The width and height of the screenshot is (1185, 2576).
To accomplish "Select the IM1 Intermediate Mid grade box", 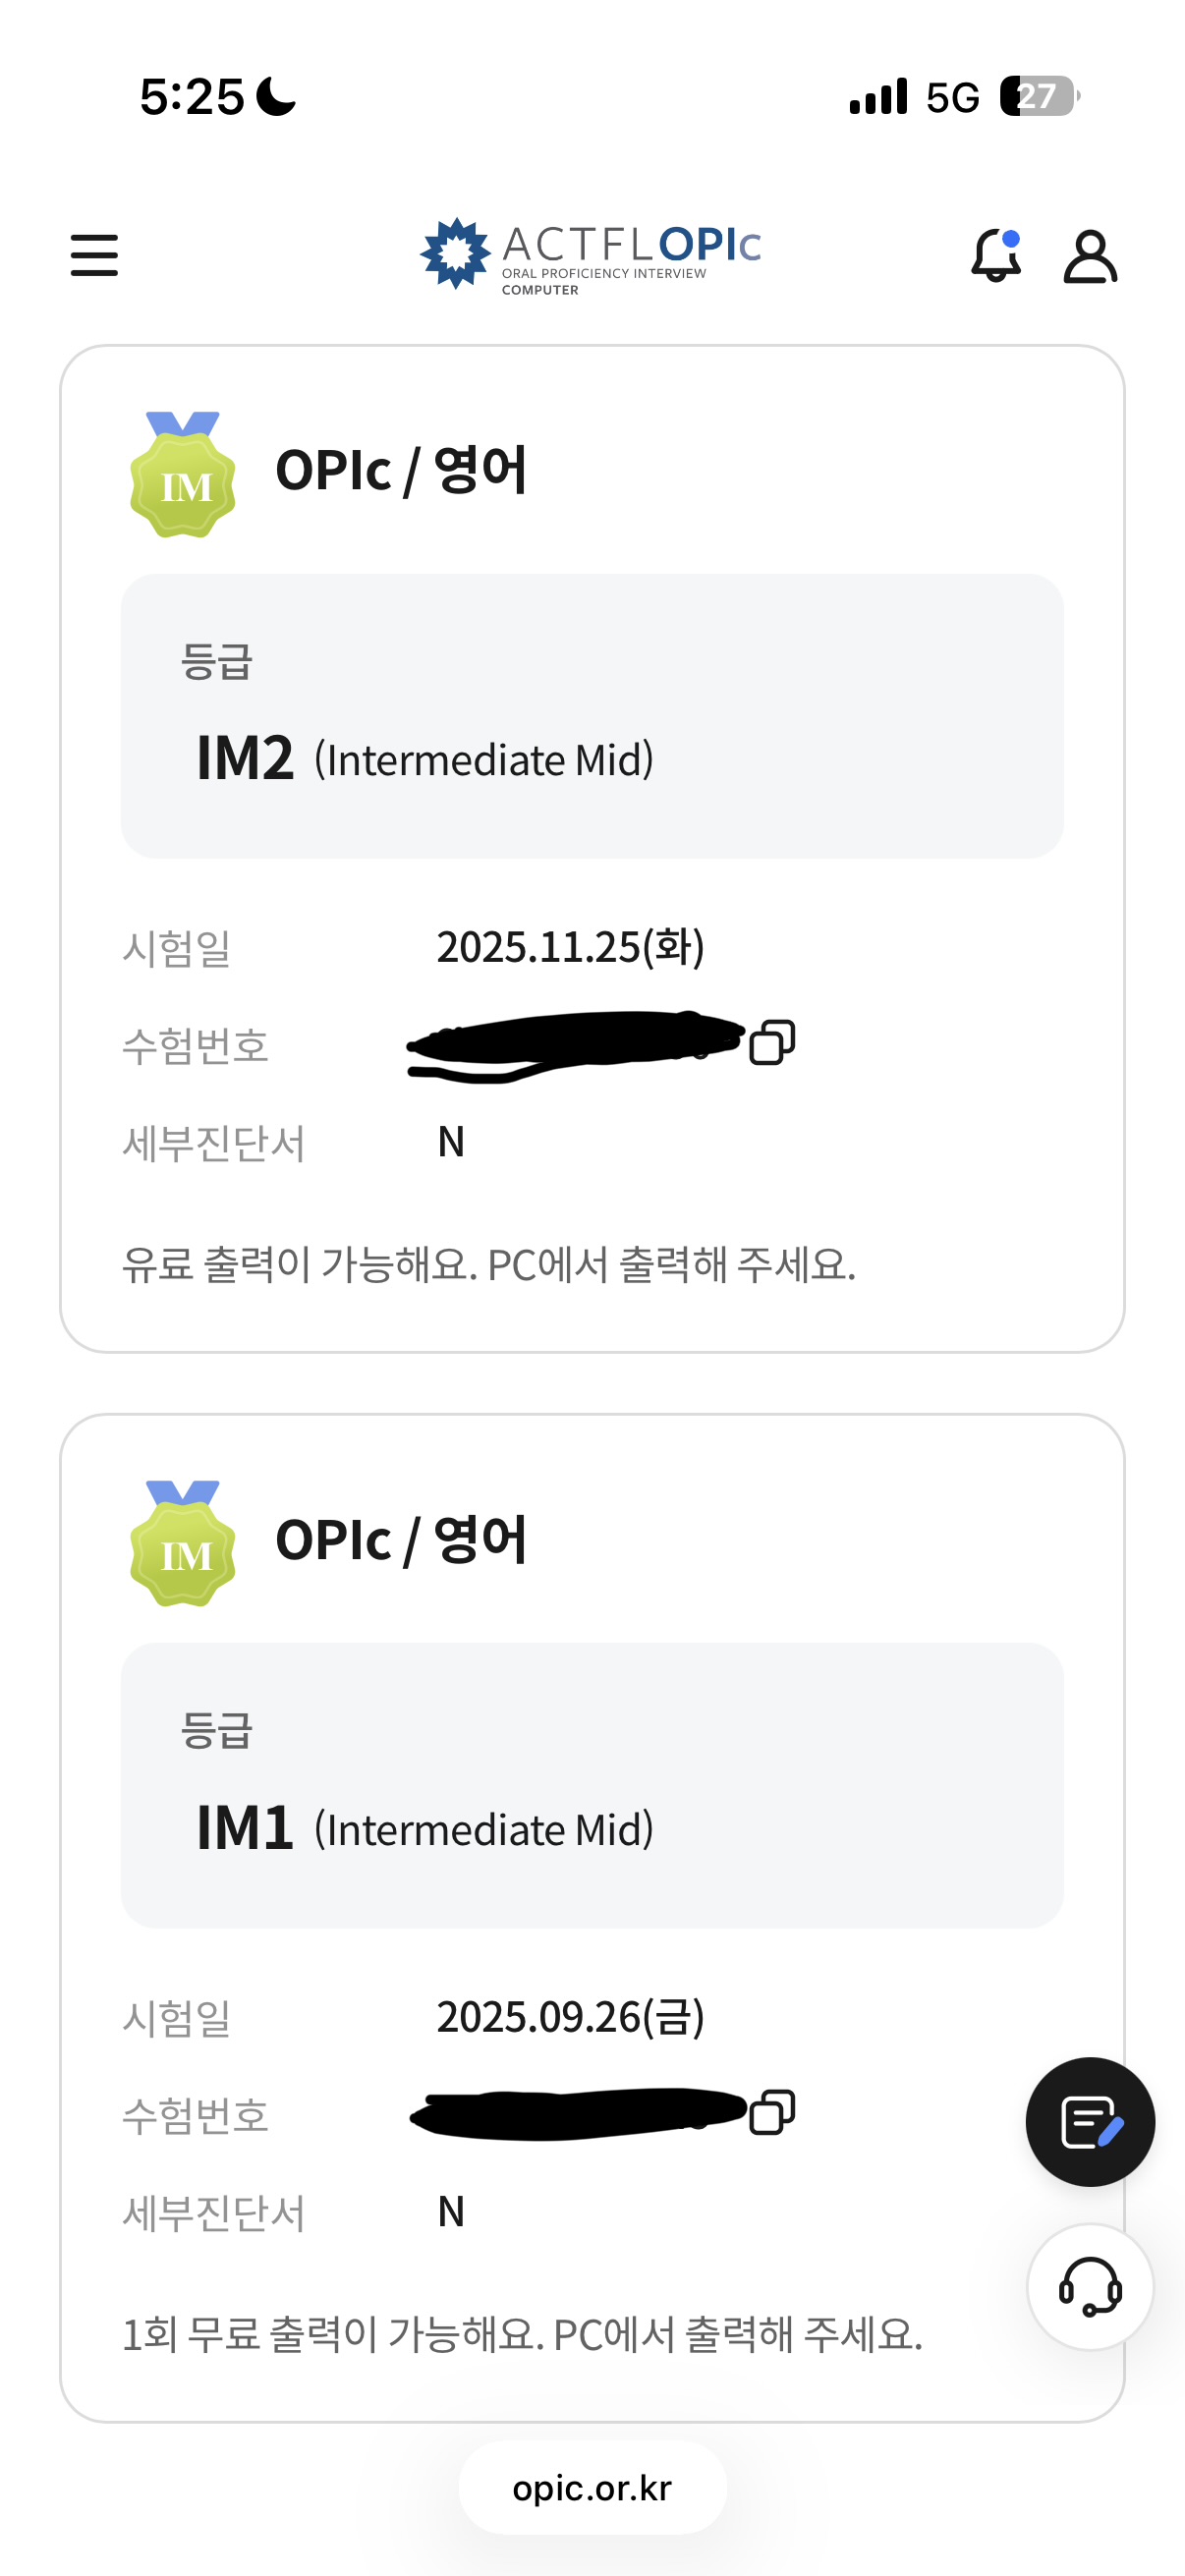I will tap(591, 1785).
